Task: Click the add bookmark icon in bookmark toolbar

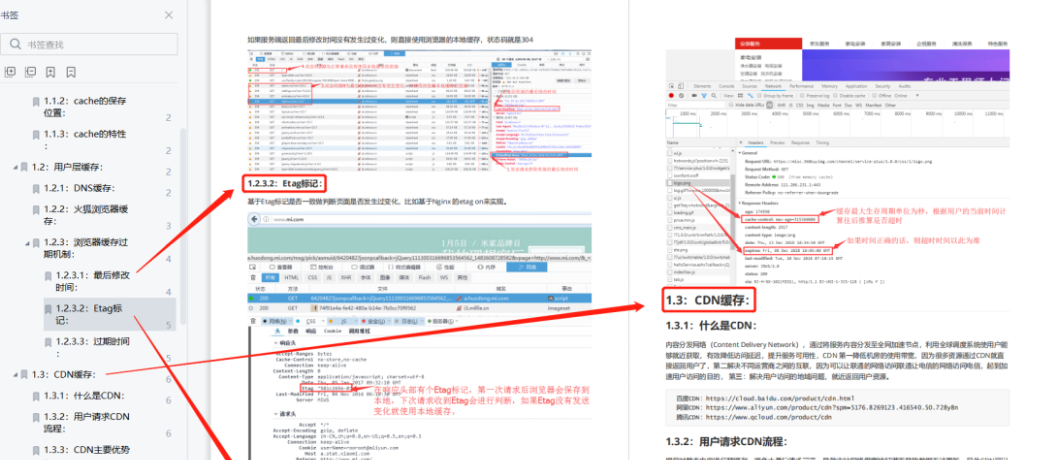Action: pyautogui.click(x=51, y=72)
